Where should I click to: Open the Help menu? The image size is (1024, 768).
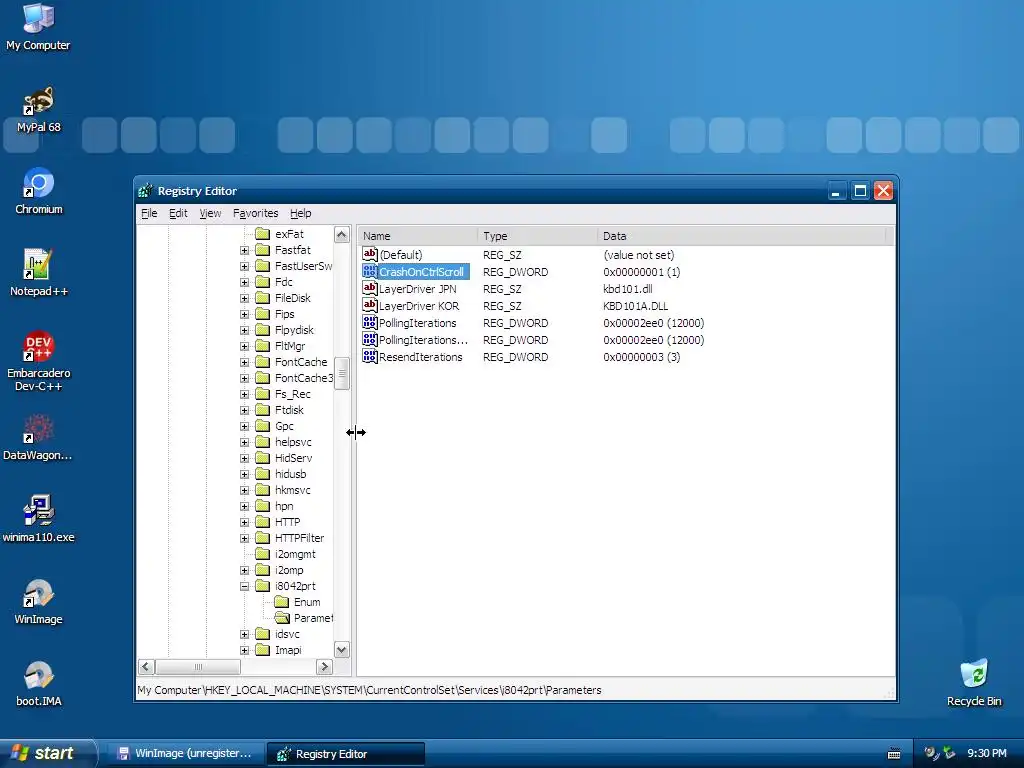click(x=300, y=213)
